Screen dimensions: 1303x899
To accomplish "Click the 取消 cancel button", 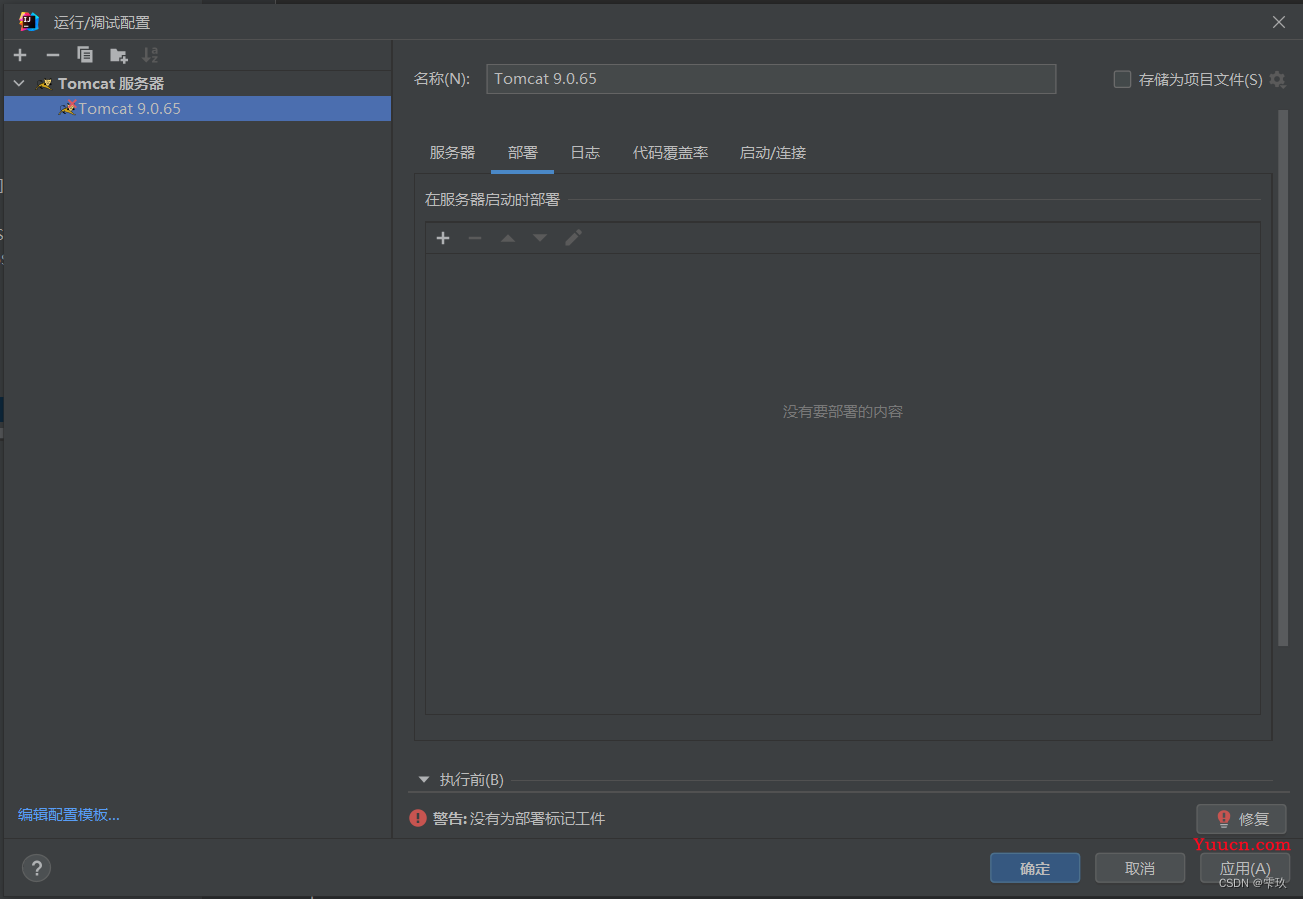I will click(x=1140, y=868).
